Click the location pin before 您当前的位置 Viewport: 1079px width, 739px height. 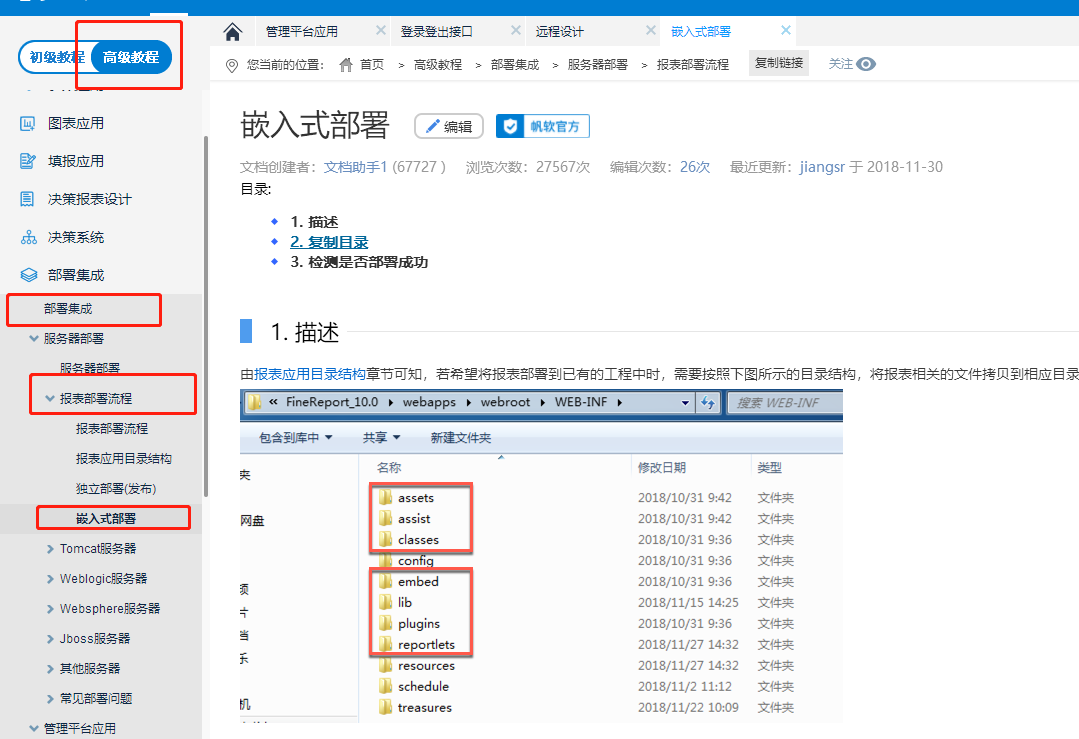point(232,63)
